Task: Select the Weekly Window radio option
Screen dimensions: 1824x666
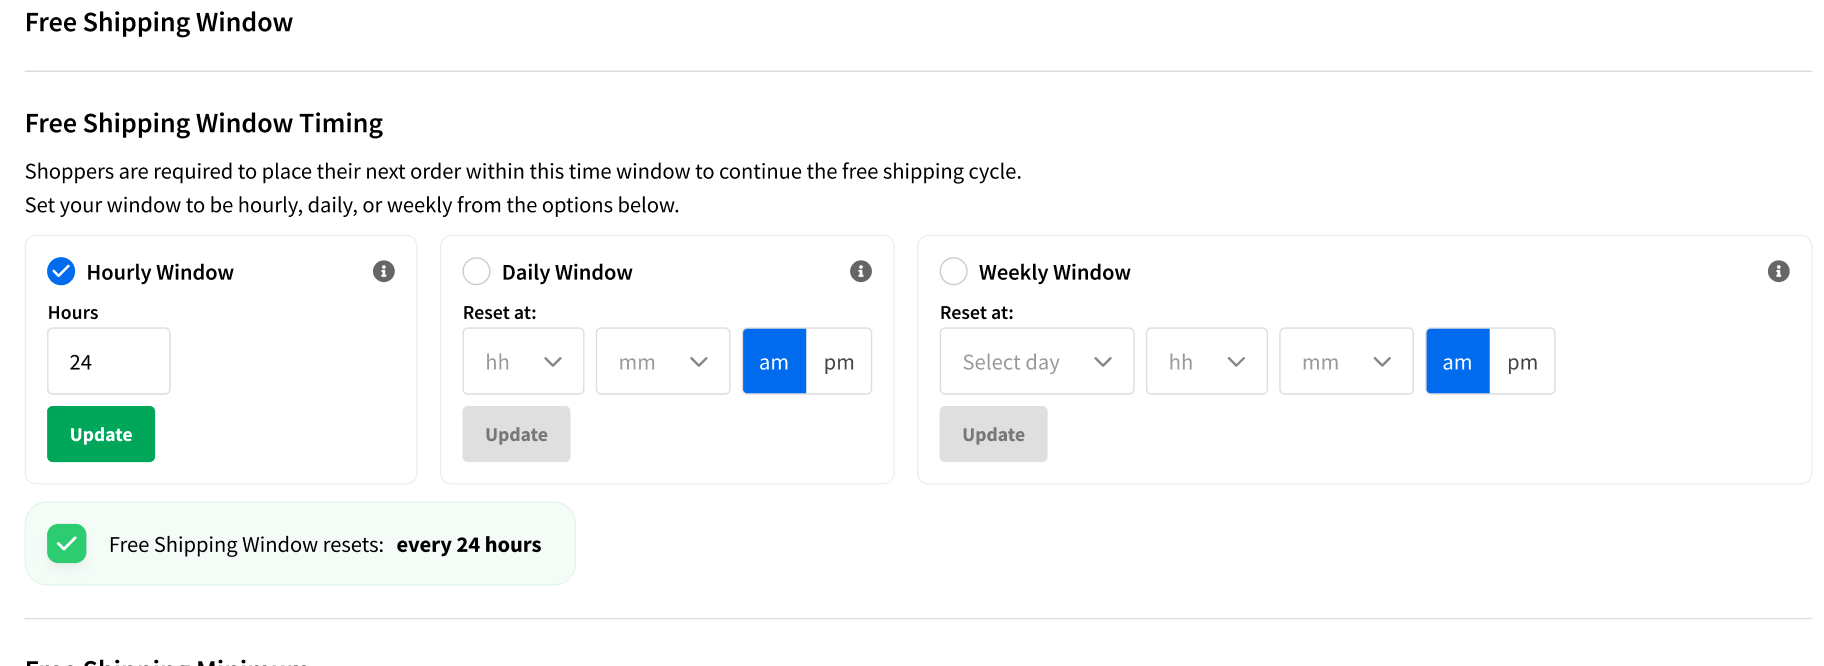Action: pyautogui.click(x=953, y=271)
